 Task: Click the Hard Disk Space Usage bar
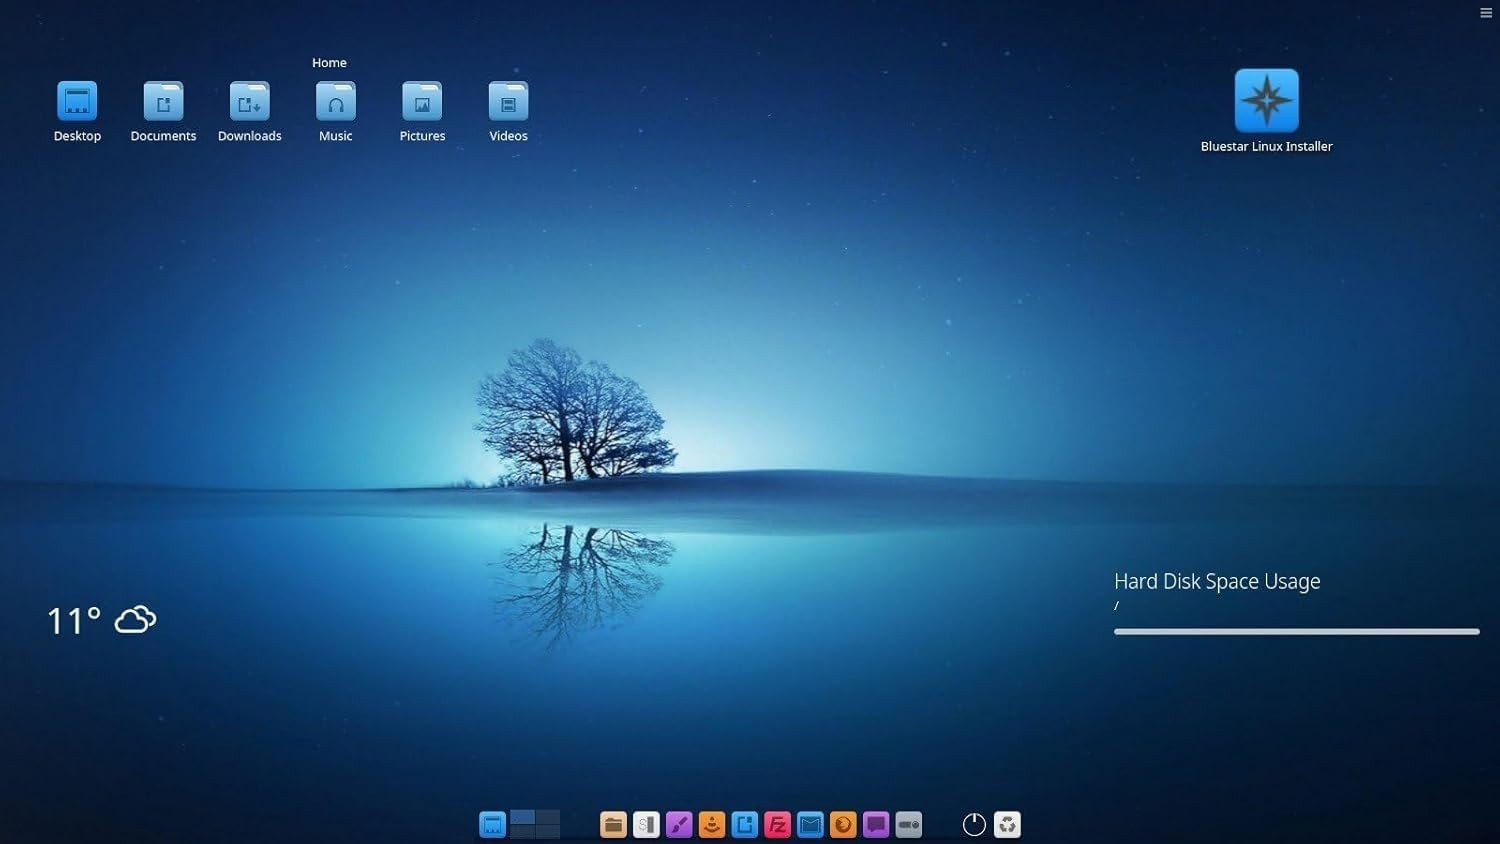(1296, 631)
